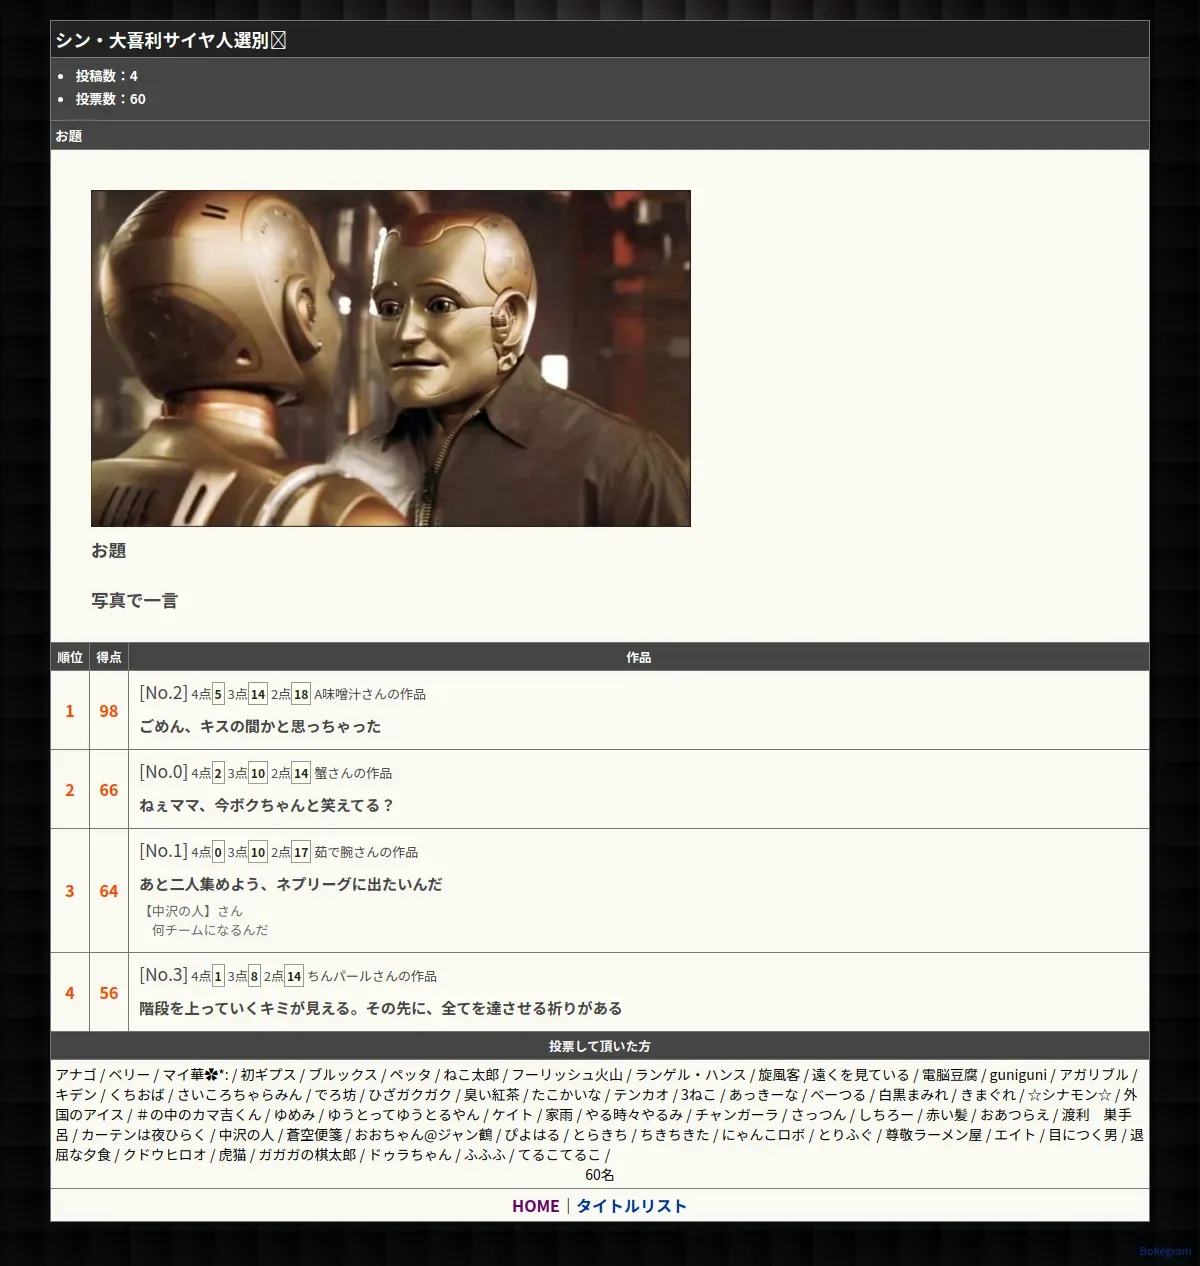Click voter name おおちゃん@ジャン鶴
1200x1266 pixels.
(423, 1135)
